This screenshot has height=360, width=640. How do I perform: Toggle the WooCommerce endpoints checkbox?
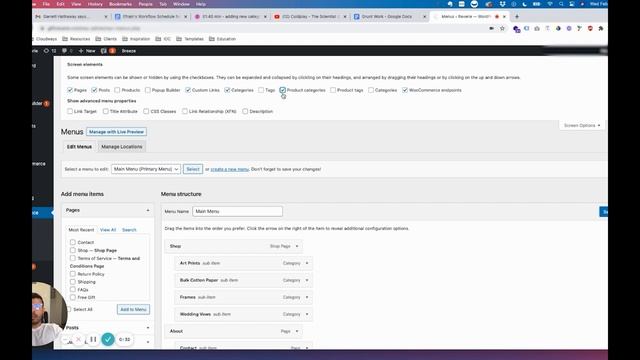[x=405, y=90]
